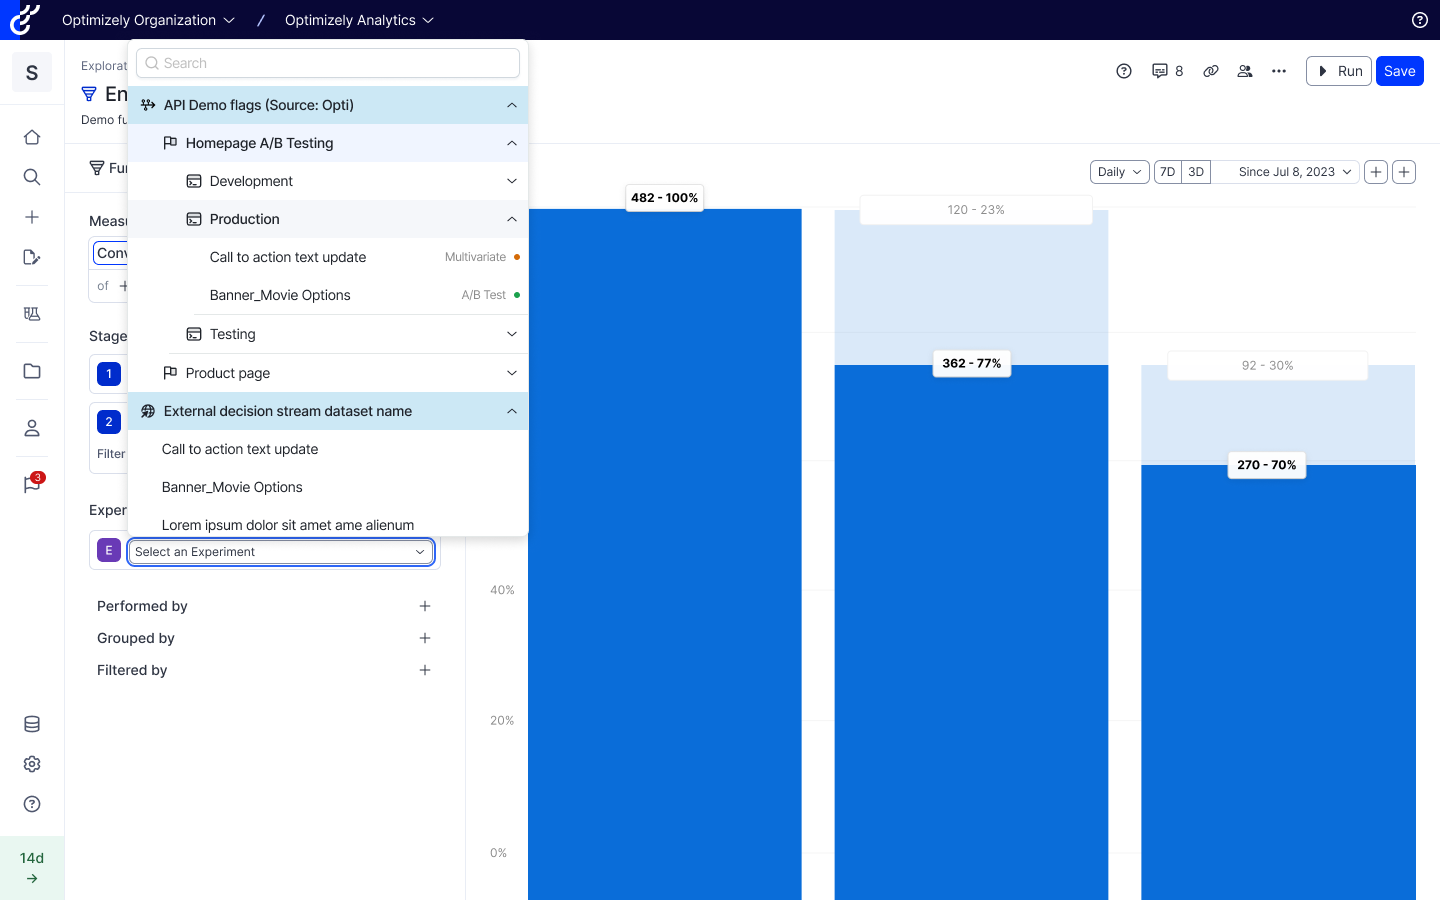Click the experiment Search field
1440x900 pixels.
tap(328, 63)
